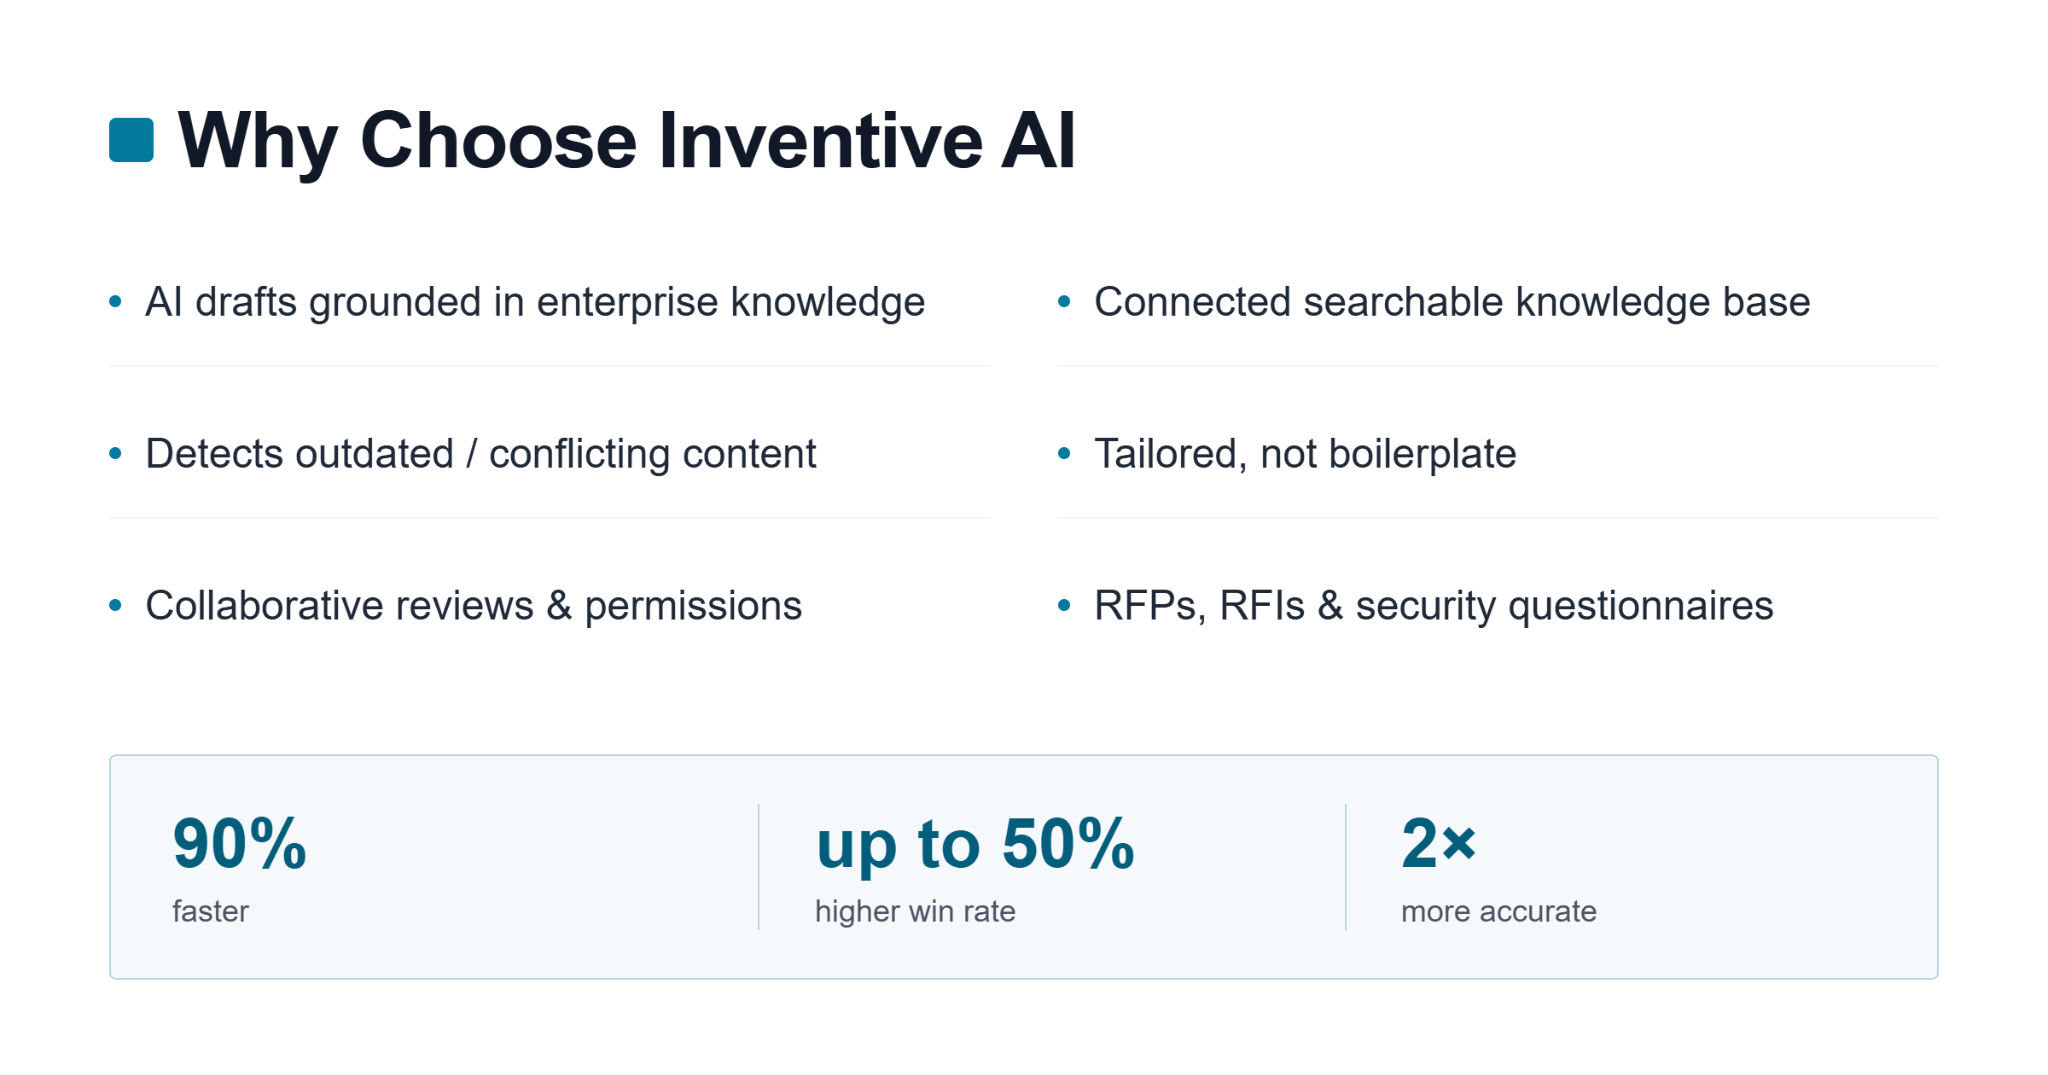Select 'Connected searchable knowledge base' item

(x=1452, y=302)
